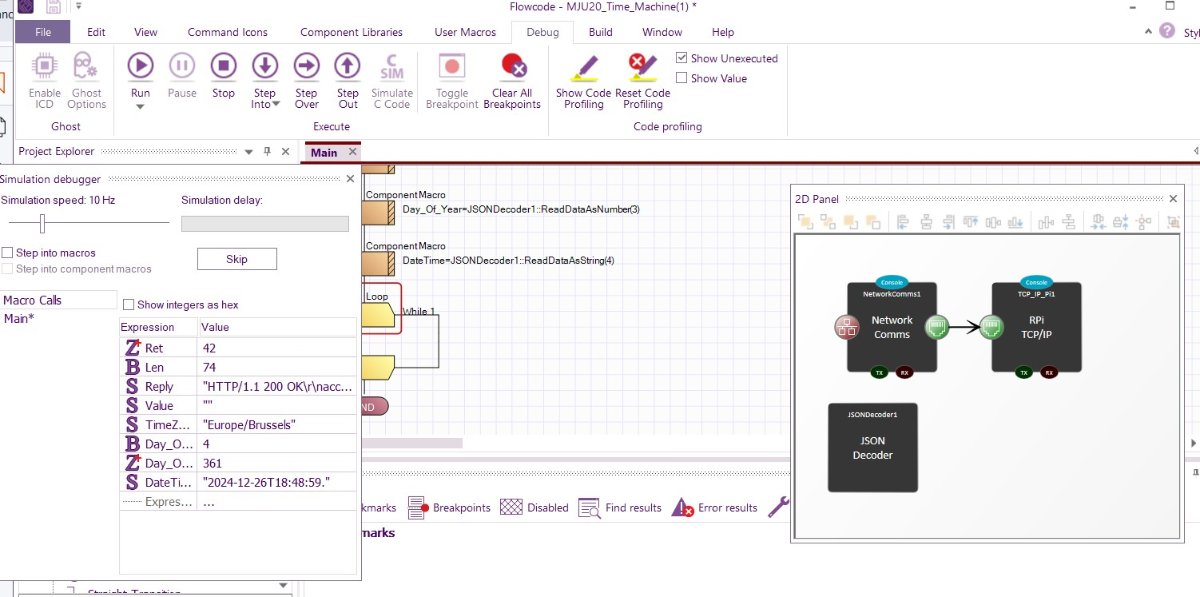
Task: Click the bring to front icon in 2D Panel
Action: pyautogui.click(x=805, y=222)
